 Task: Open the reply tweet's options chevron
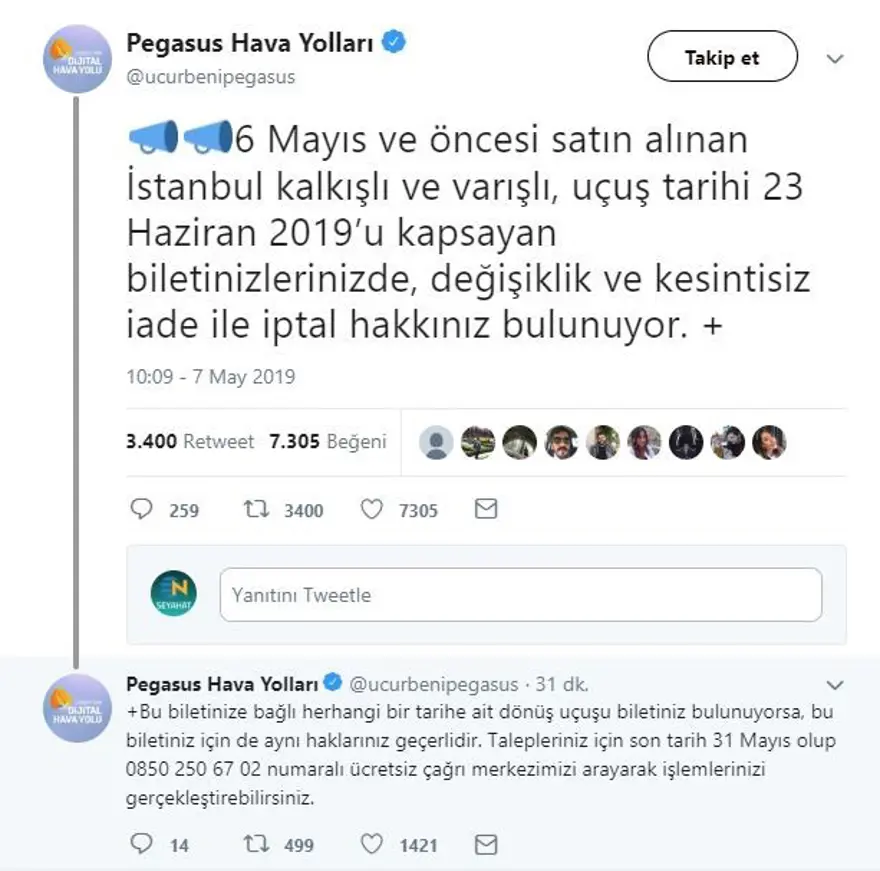(835, 685)
